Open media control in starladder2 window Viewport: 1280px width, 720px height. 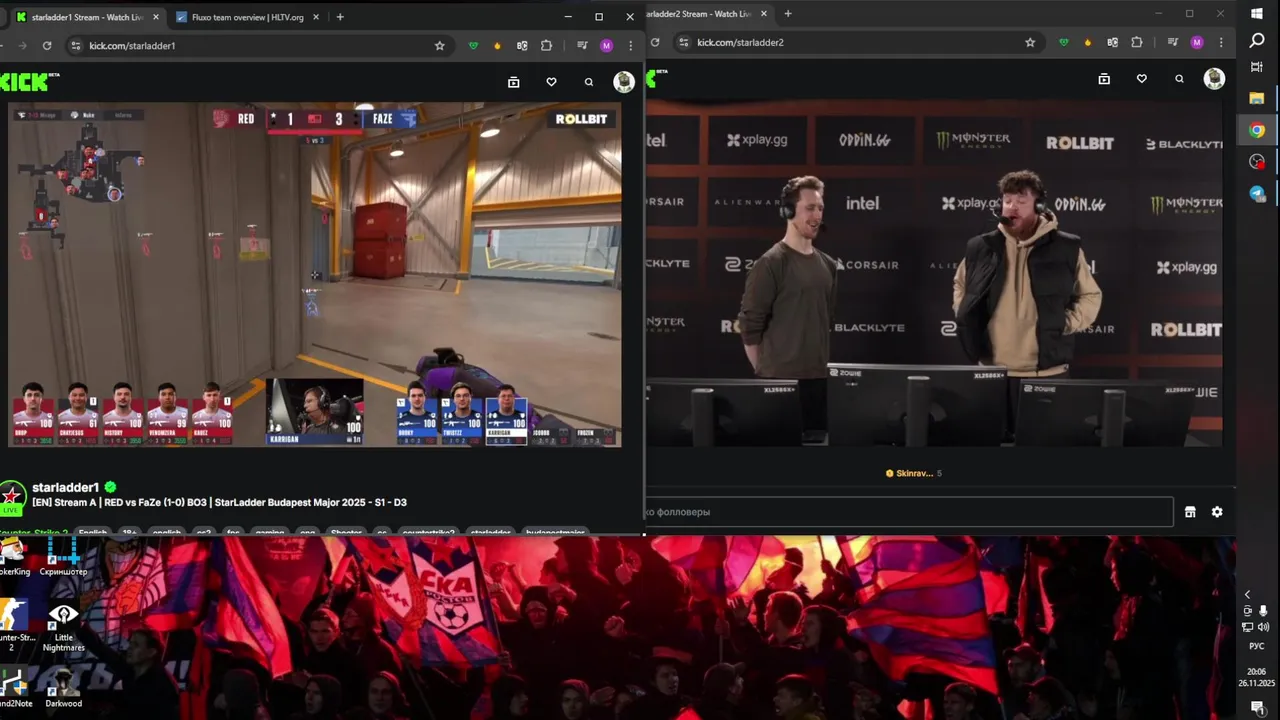(1173, 42)
